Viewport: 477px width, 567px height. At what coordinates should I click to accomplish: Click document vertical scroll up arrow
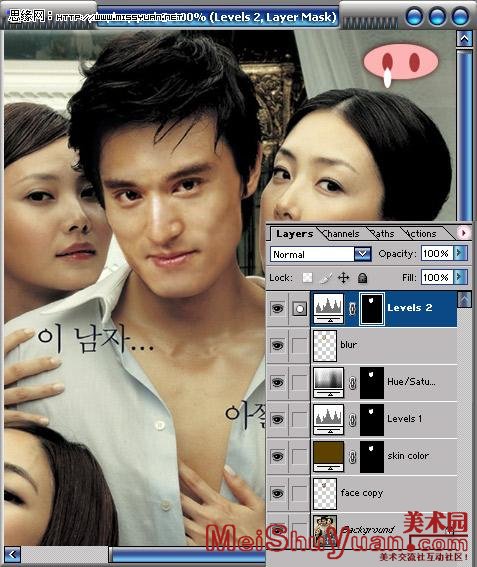tap(464, 38)
